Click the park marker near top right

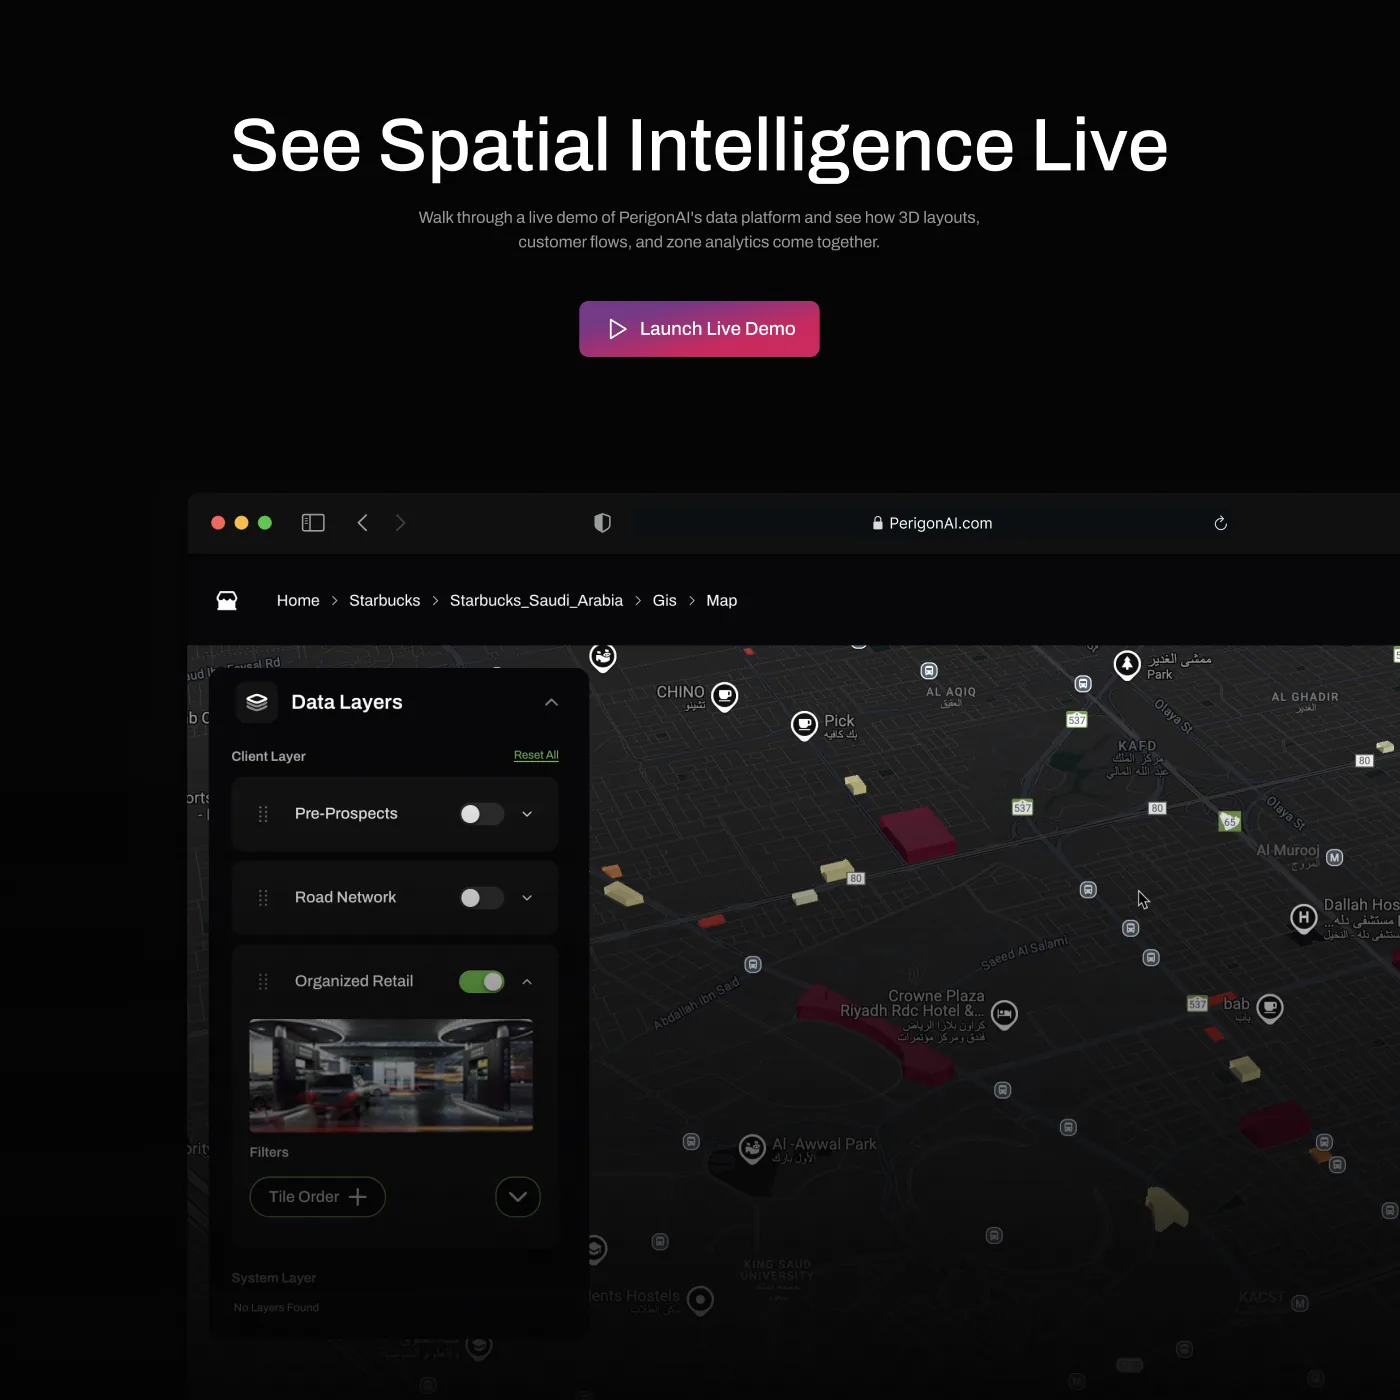click(x=1127, y=664)
